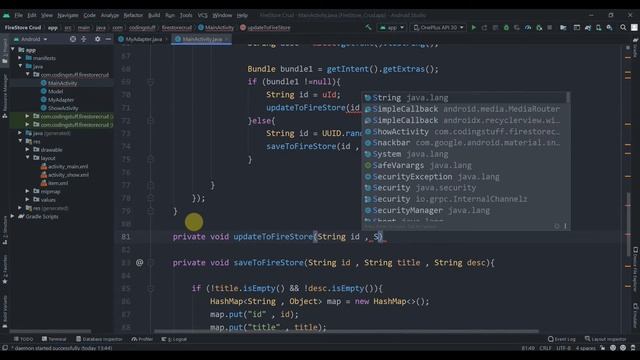Open the AVD Manager device icon

[x=598, y=27]
